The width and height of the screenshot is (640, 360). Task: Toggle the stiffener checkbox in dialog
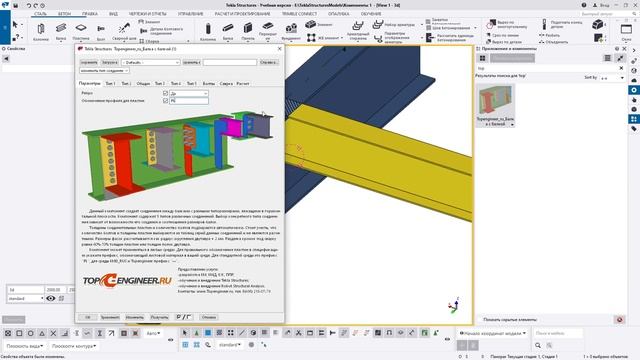[x=165, y=93]
